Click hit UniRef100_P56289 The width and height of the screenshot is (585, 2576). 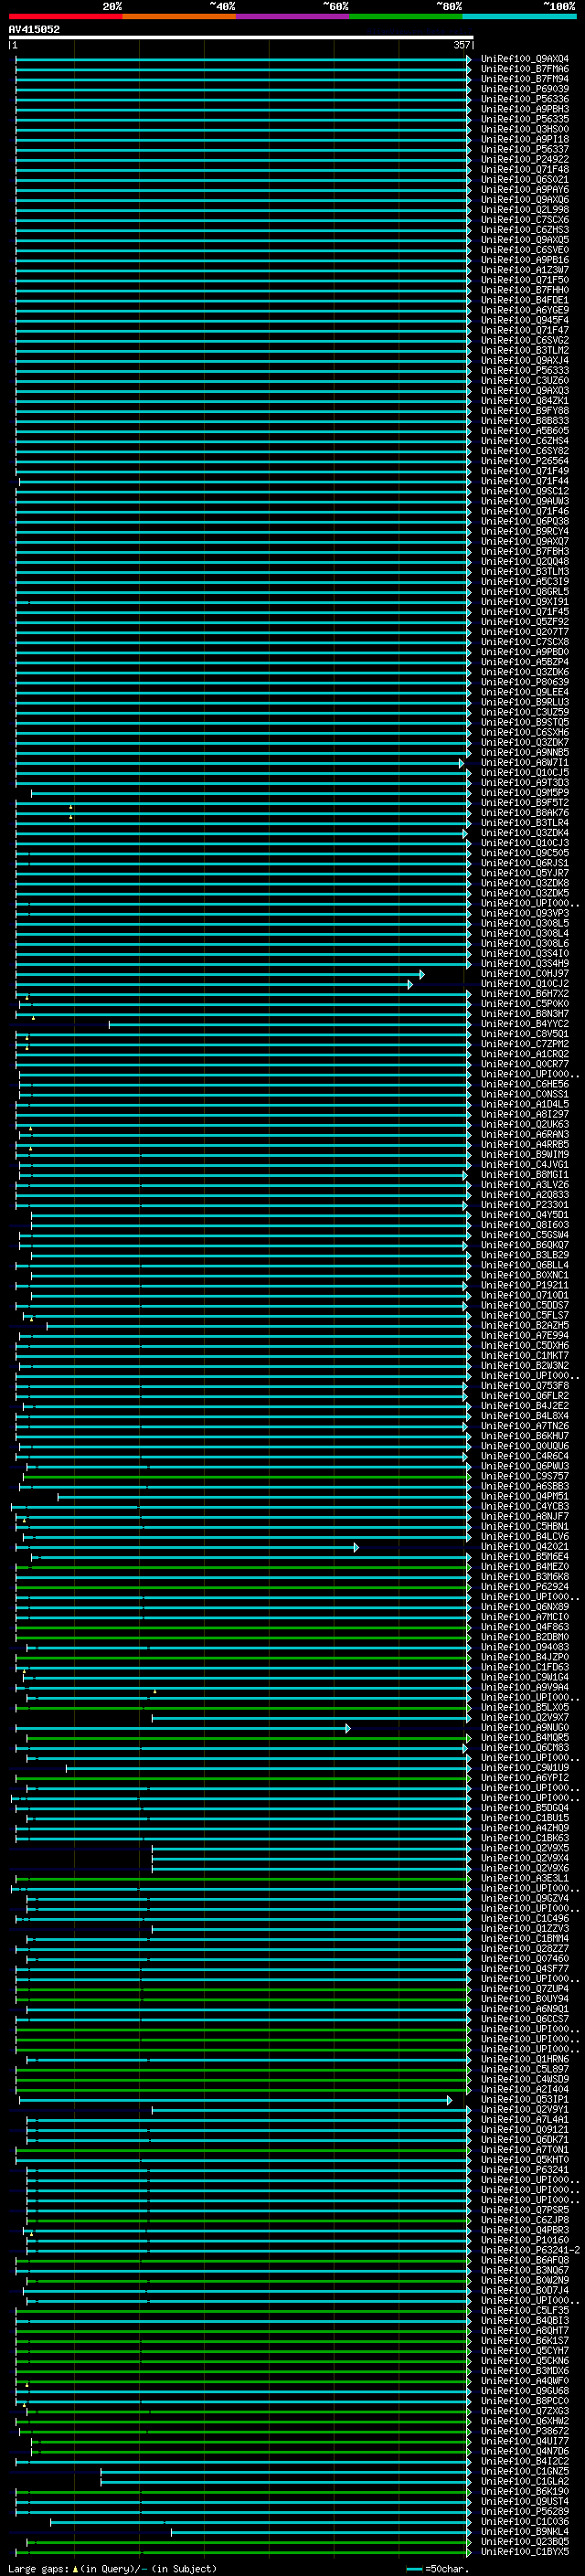point(525,2513)
